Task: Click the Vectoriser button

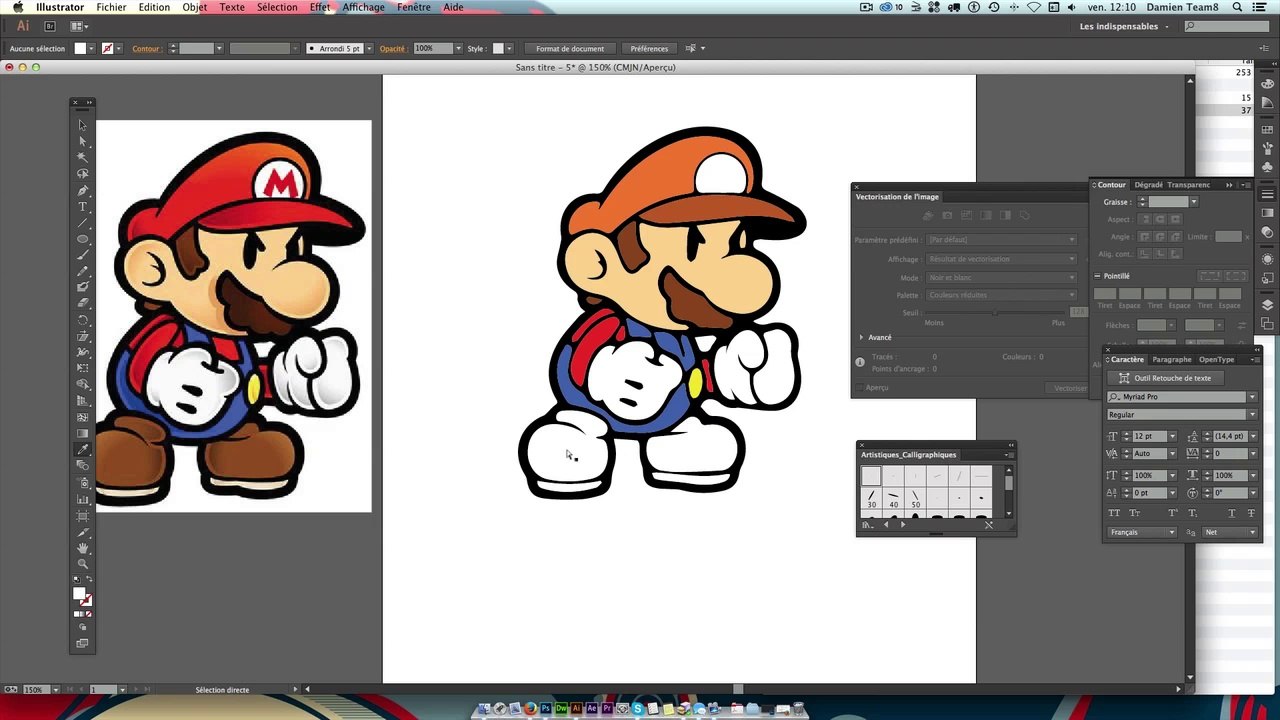Action: pyautogui.click(x=1070, y=388)
